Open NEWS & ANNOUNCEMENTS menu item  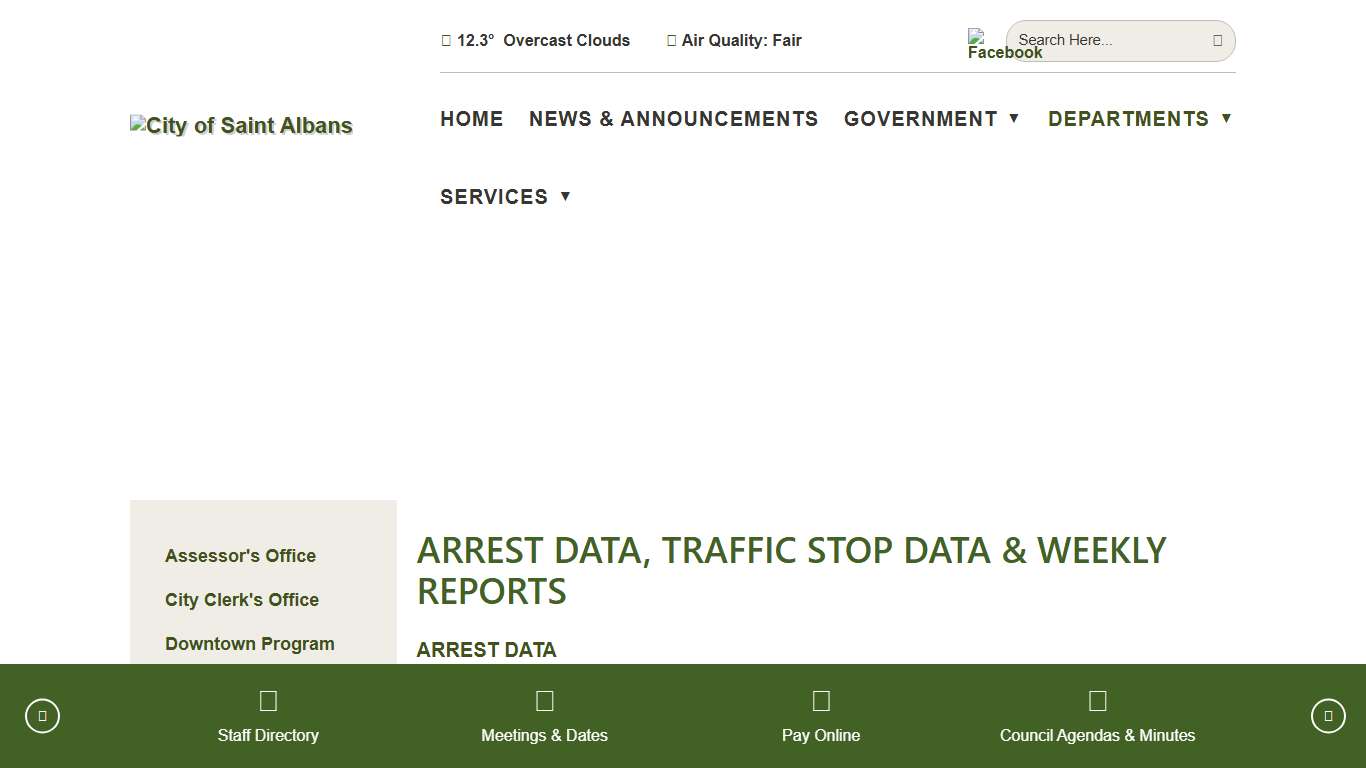673,118
